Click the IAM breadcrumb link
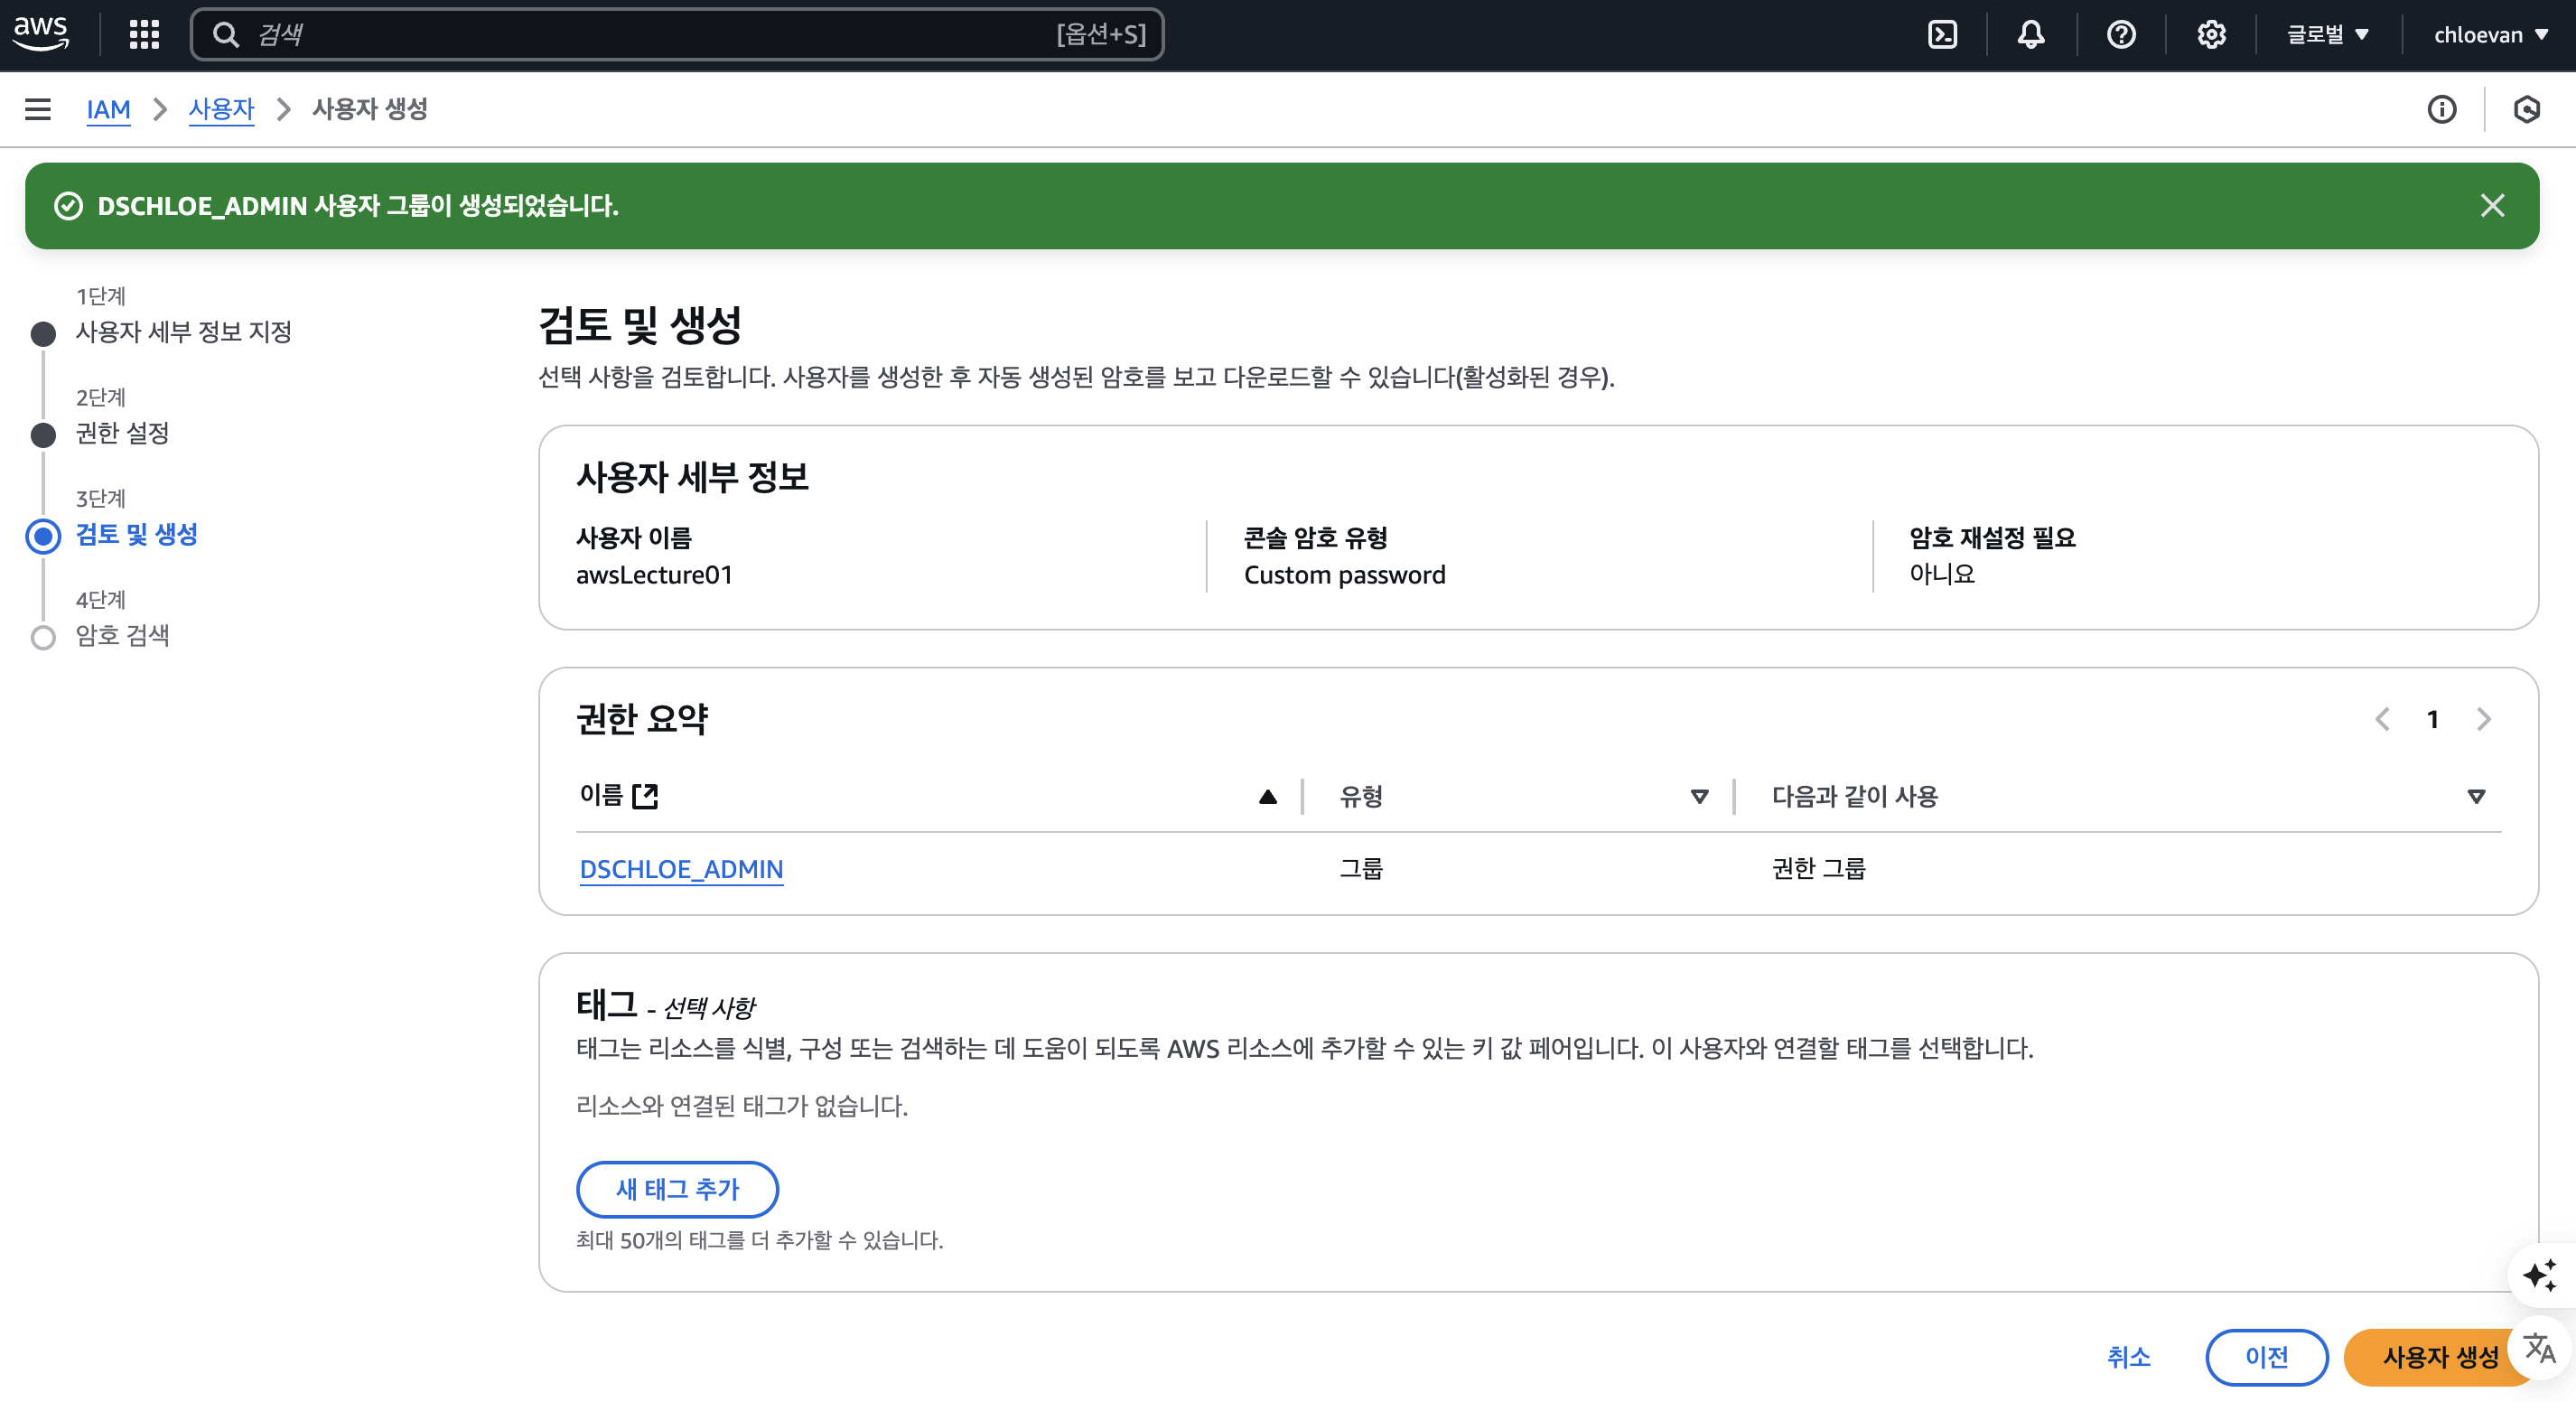Image resolution: width=2576 pixels, height=1402 pixels. pos(108,109)
